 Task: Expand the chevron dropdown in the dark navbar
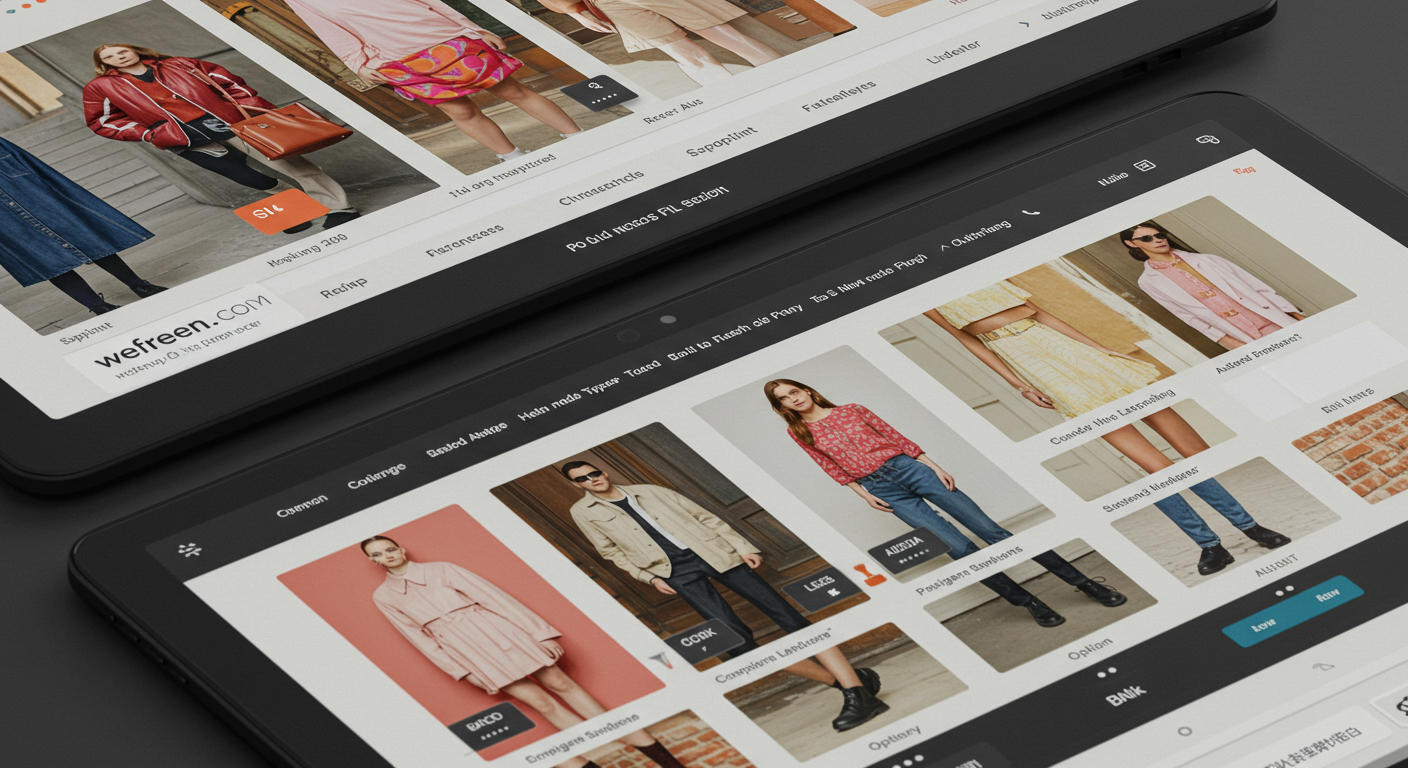(943, 246)
